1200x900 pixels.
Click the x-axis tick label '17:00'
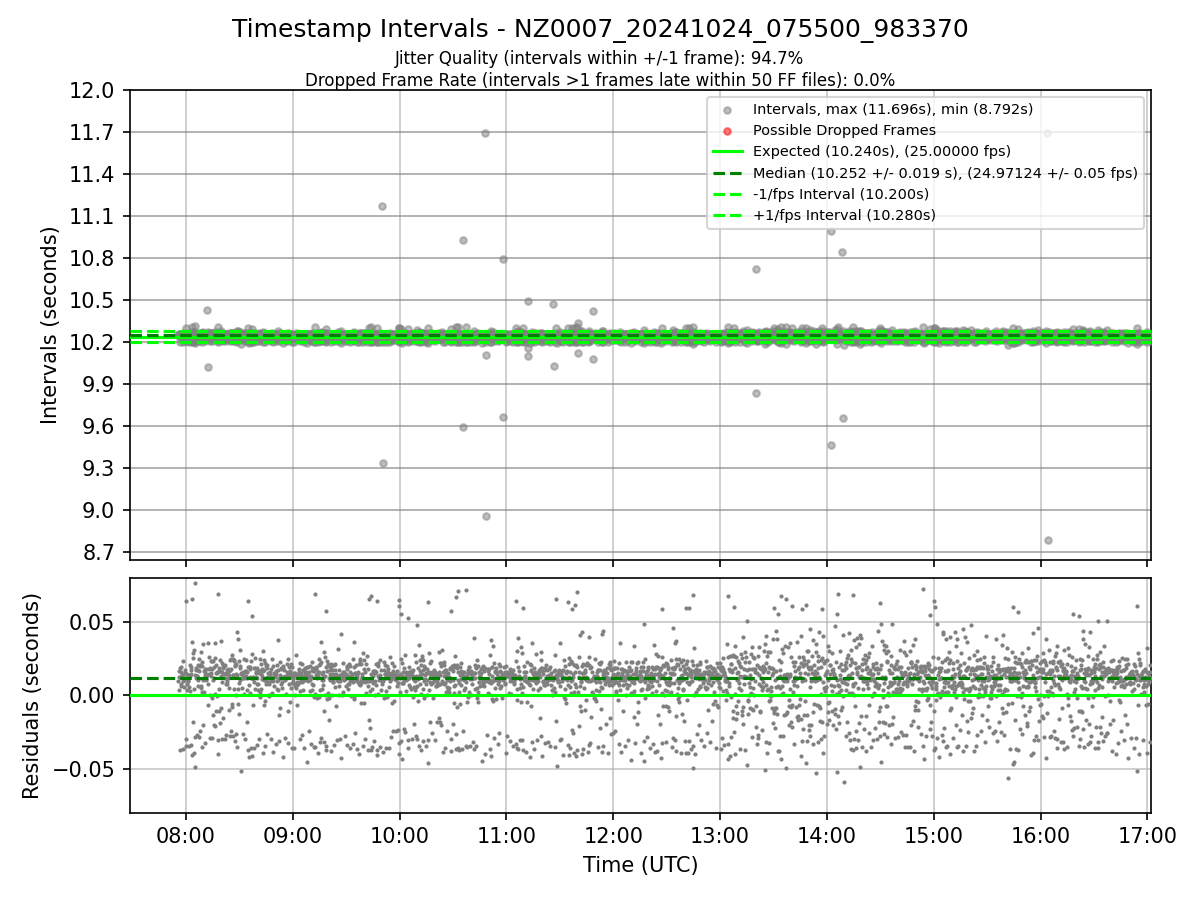tap(1147, 835)
